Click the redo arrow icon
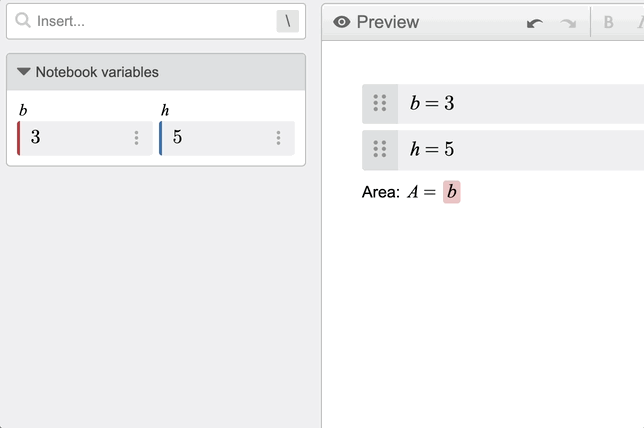644x428 pixels. 568,23
